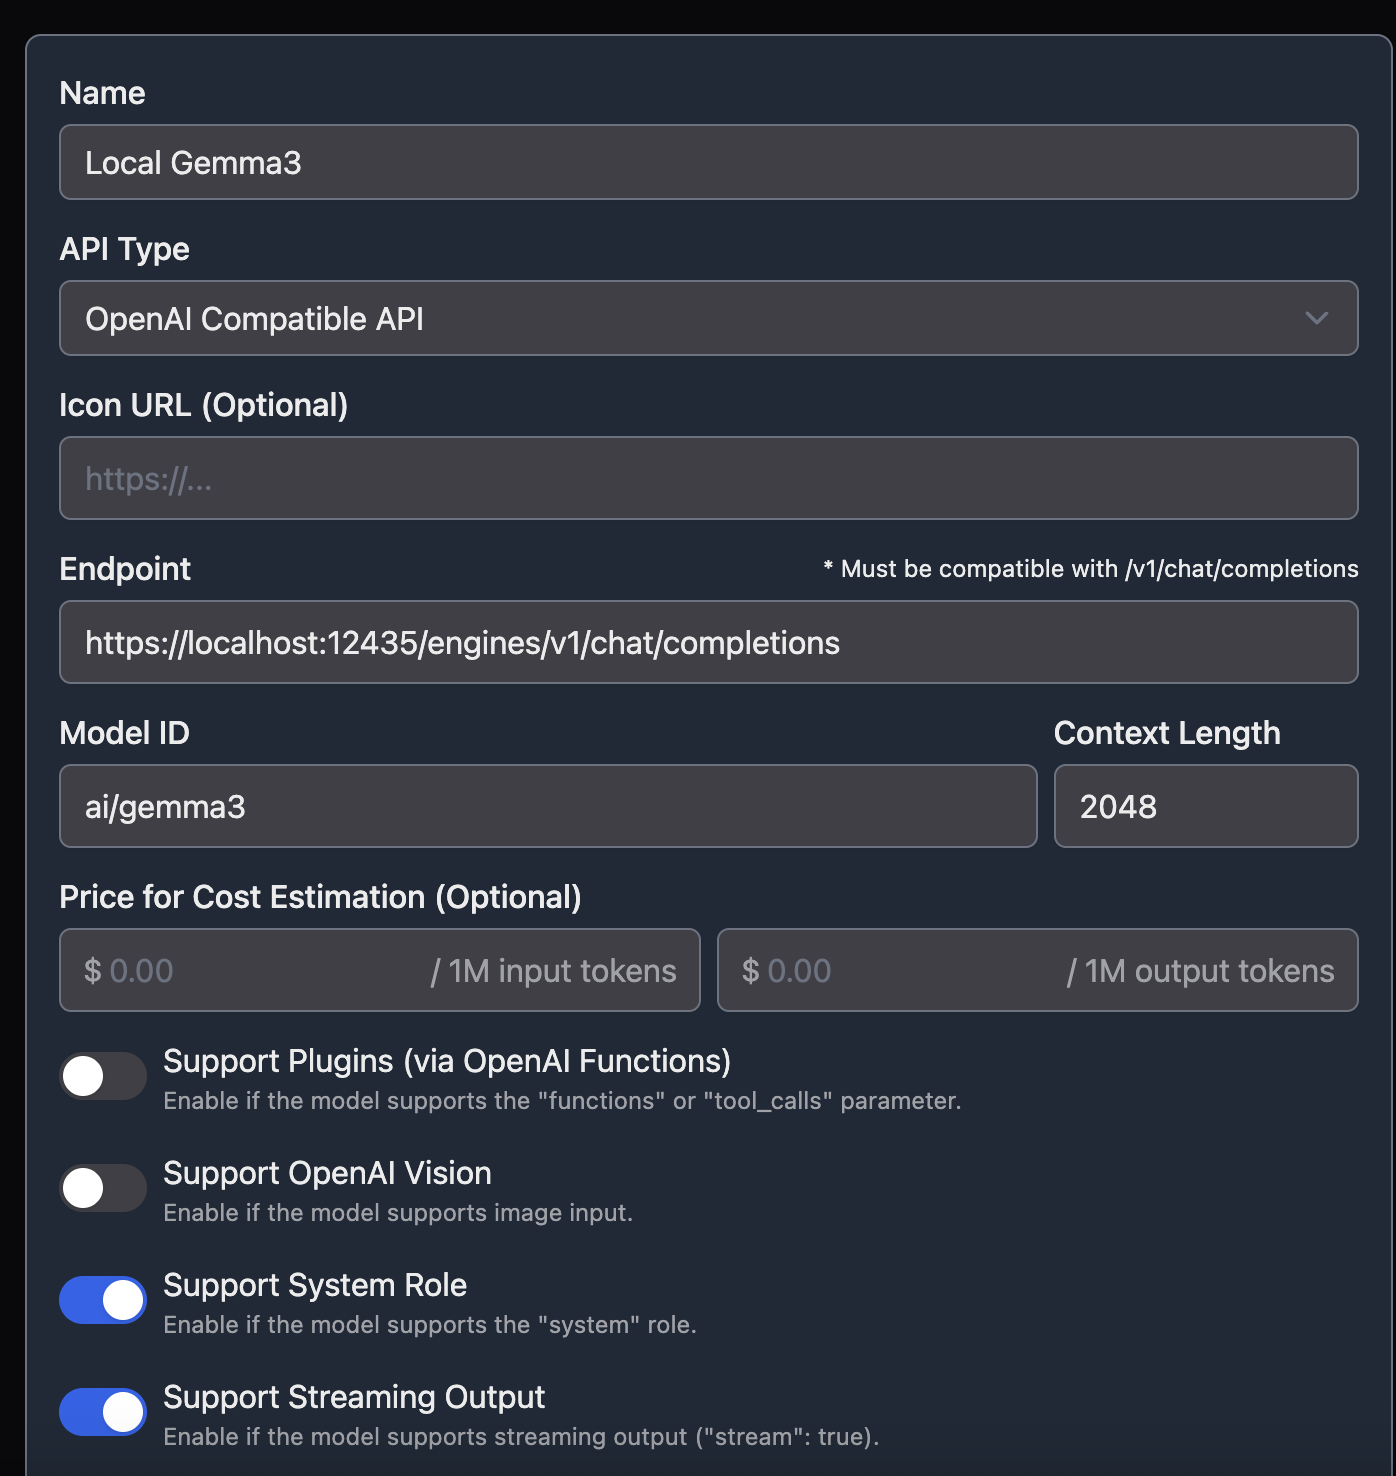
Task: Turn on Support OpenAI Vision toggle
Action: click(103, 1188)
